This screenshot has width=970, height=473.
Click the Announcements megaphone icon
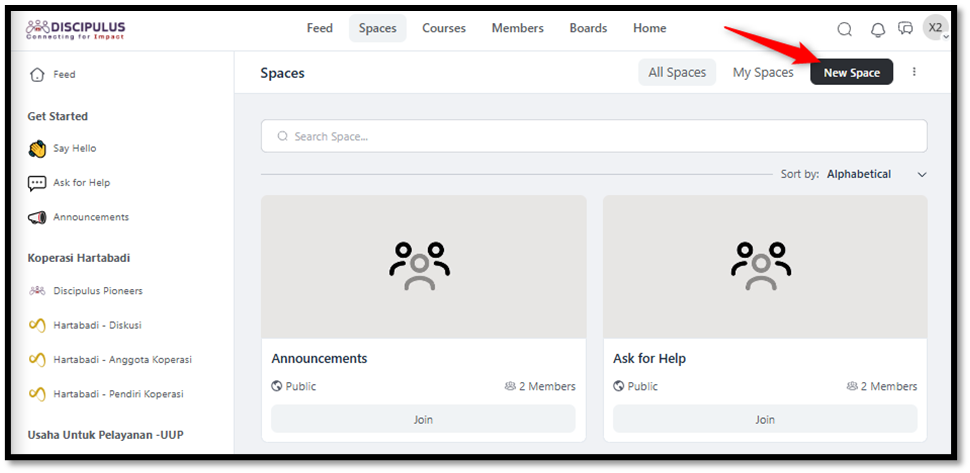coord(37,218)
